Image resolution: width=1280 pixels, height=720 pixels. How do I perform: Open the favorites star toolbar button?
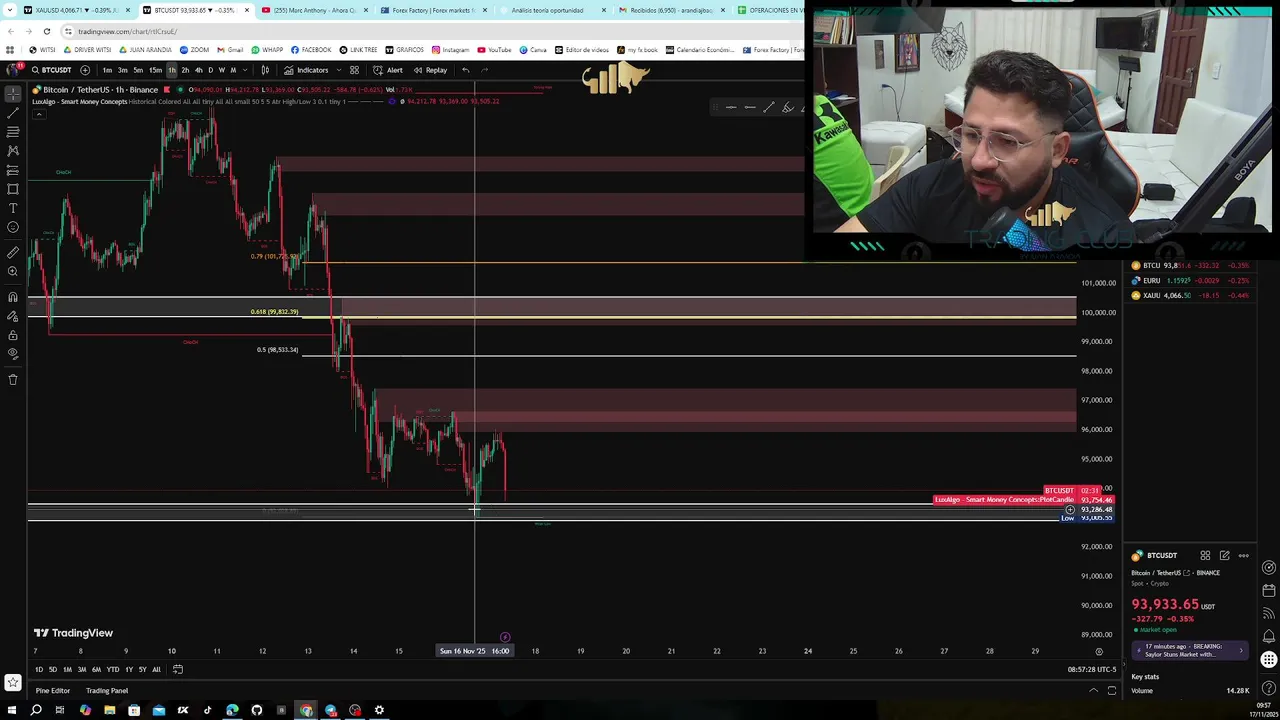pos(13,683)
